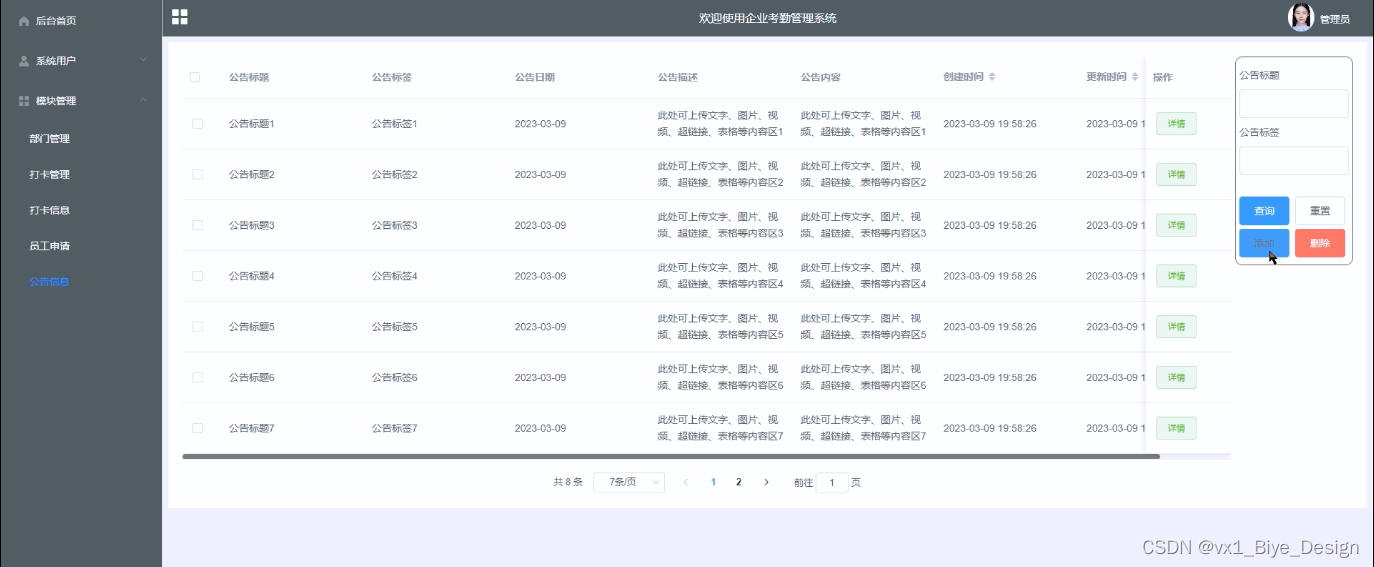Check the box for 公告标题5 row
The image size is (1374, 567).
point(197,327)
